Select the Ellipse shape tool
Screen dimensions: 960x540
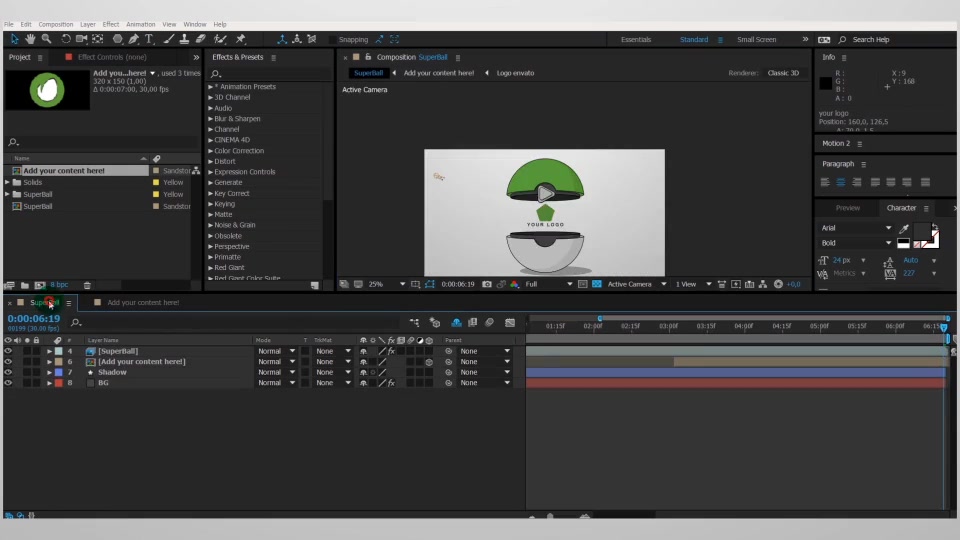pyautogui.click(x=117, y=39)
